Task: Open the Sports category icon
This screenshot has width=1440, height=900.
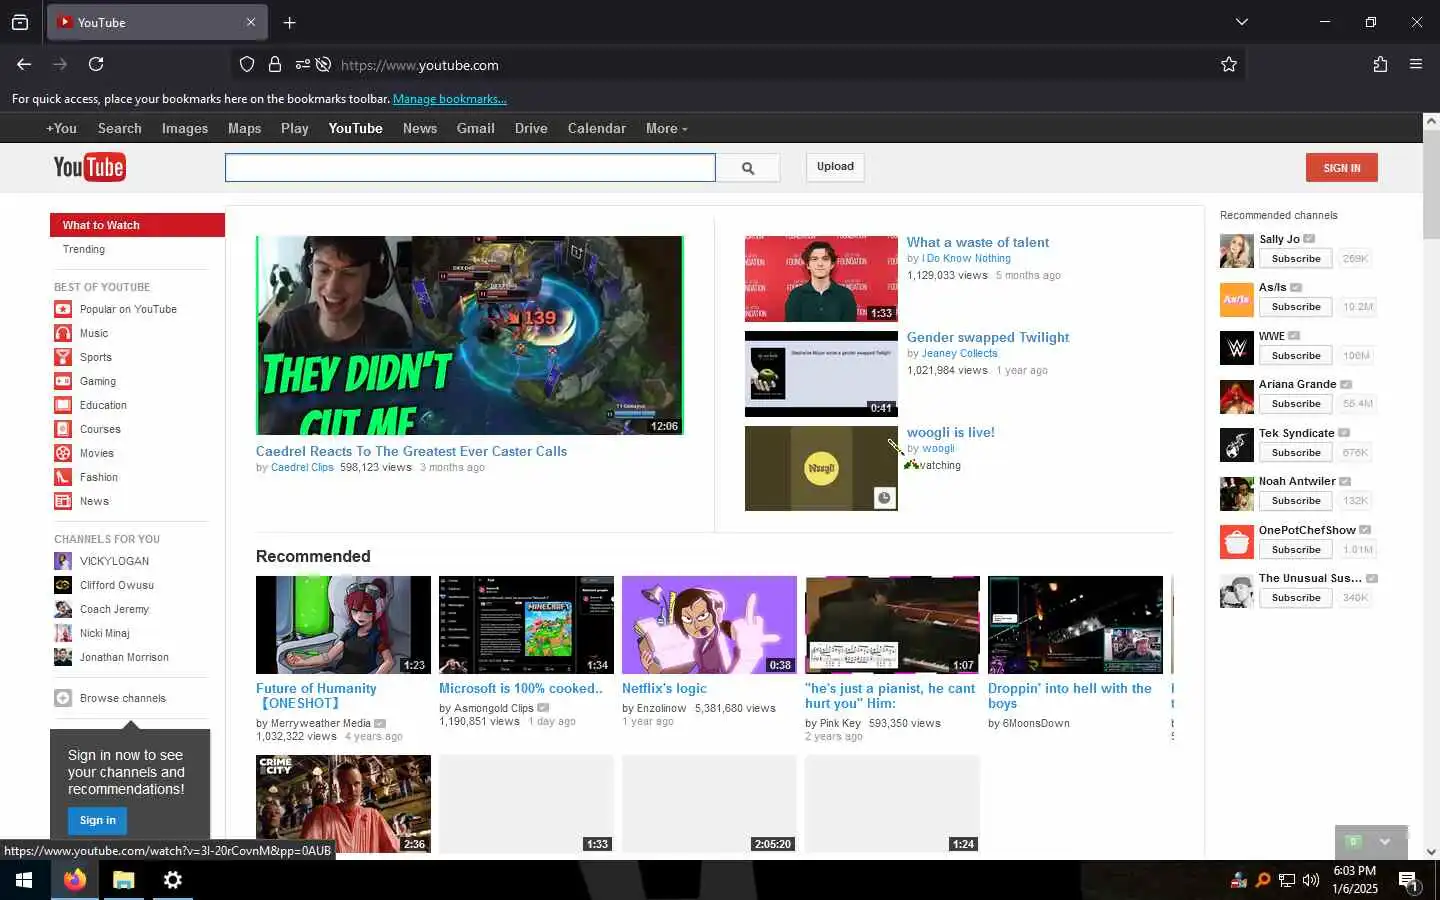Action: [x=63, y=357]
